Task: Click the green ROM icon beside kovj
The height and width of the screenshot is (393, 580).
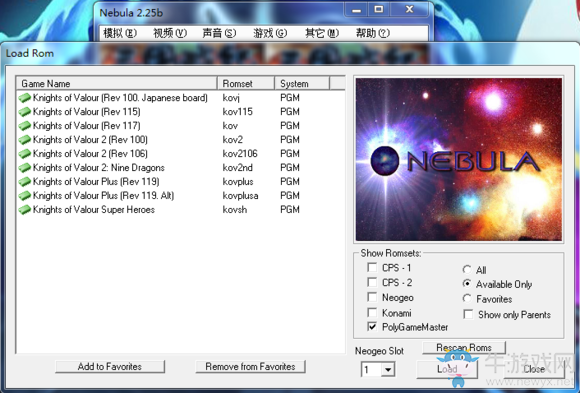Action: (25, 98)
